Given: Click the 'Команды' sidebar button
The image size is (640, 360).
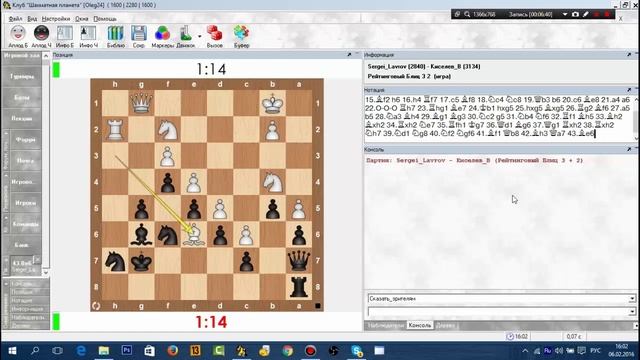Looking at the screenshot, I should [x=25, y=224].
